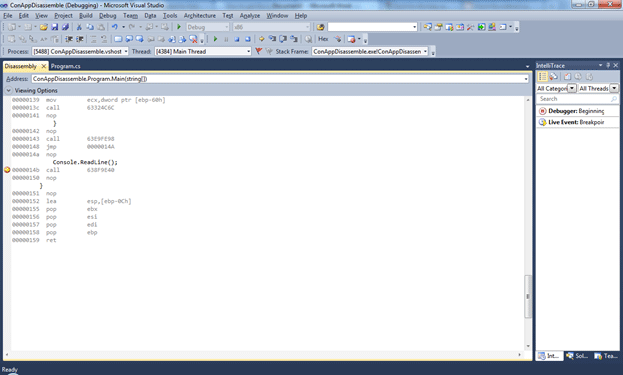The image size is (623, 375).
Task: Undo the last action
Action: click(114, 27)
